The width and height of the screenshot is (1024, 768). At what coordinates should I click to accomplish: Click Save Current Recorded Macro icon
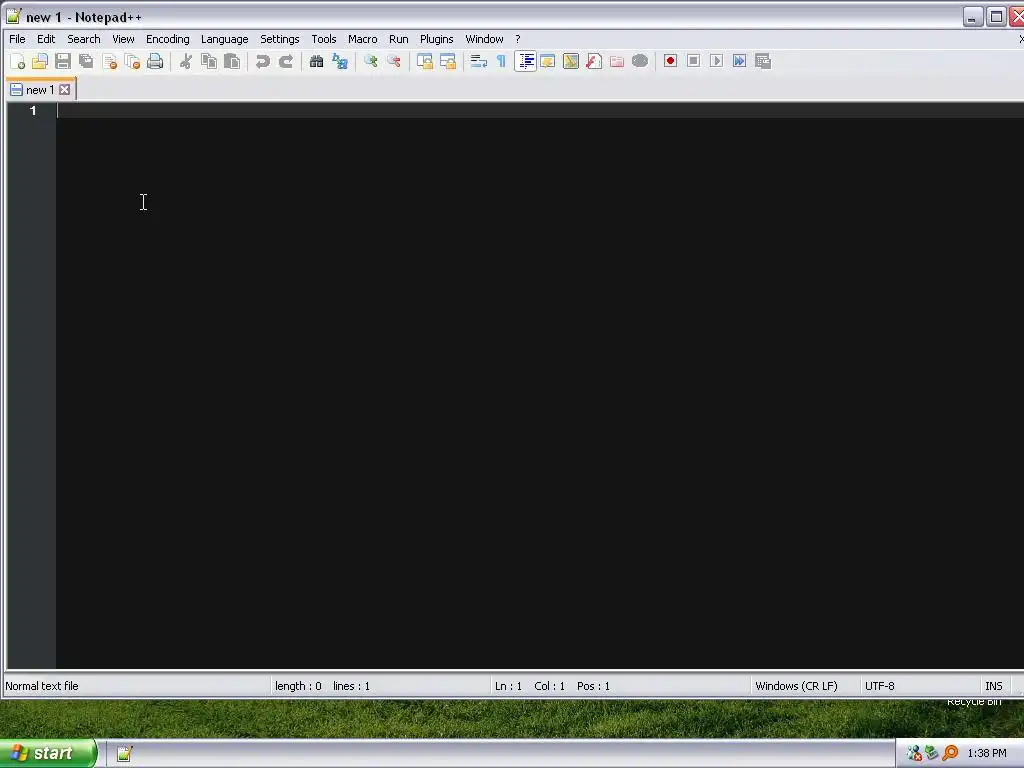click(763, 61)
